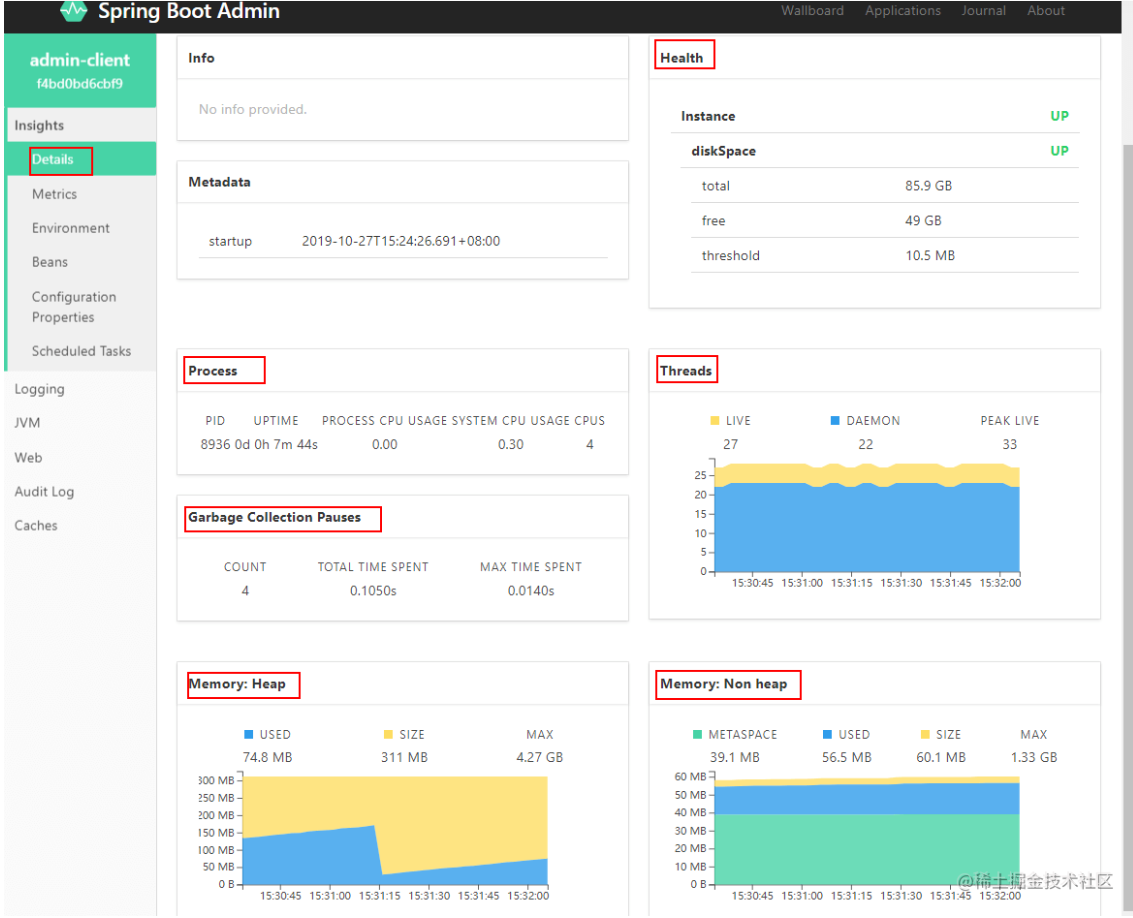Click the No info provided text
The height and width of the screenshot is (918, 1133).
(253, 109)
